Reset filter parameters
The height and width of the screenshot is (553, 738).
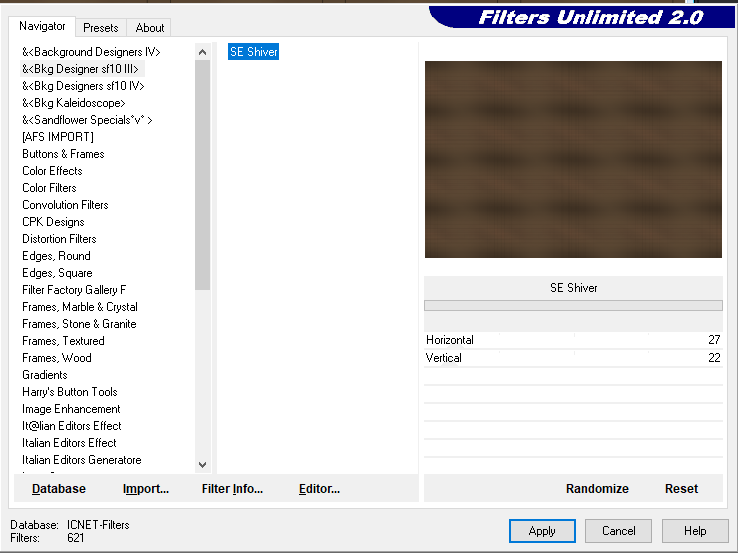[x=681, y=489]
